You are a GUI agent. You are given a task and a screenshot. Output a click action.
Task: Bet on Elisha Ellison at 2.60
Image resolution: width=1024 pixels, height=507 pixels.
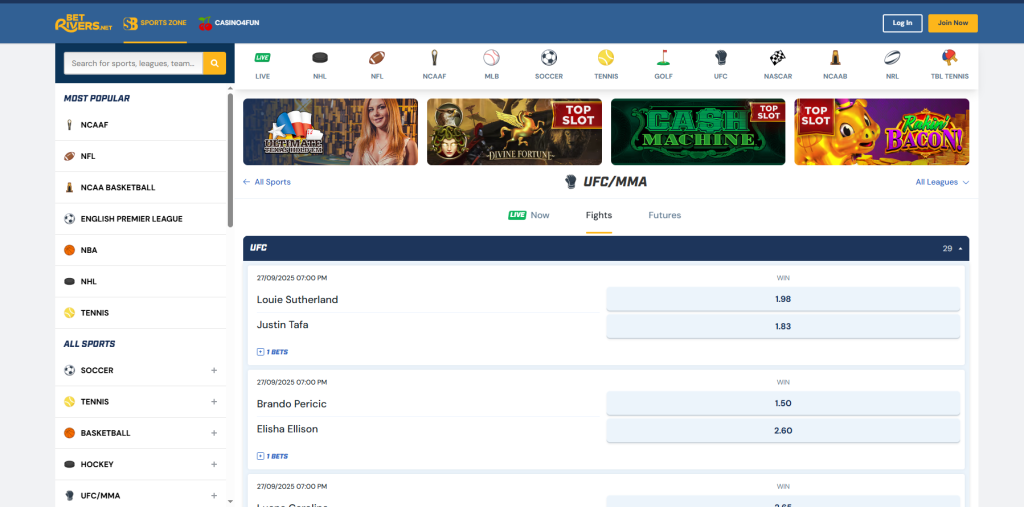(x=783, y=431)
